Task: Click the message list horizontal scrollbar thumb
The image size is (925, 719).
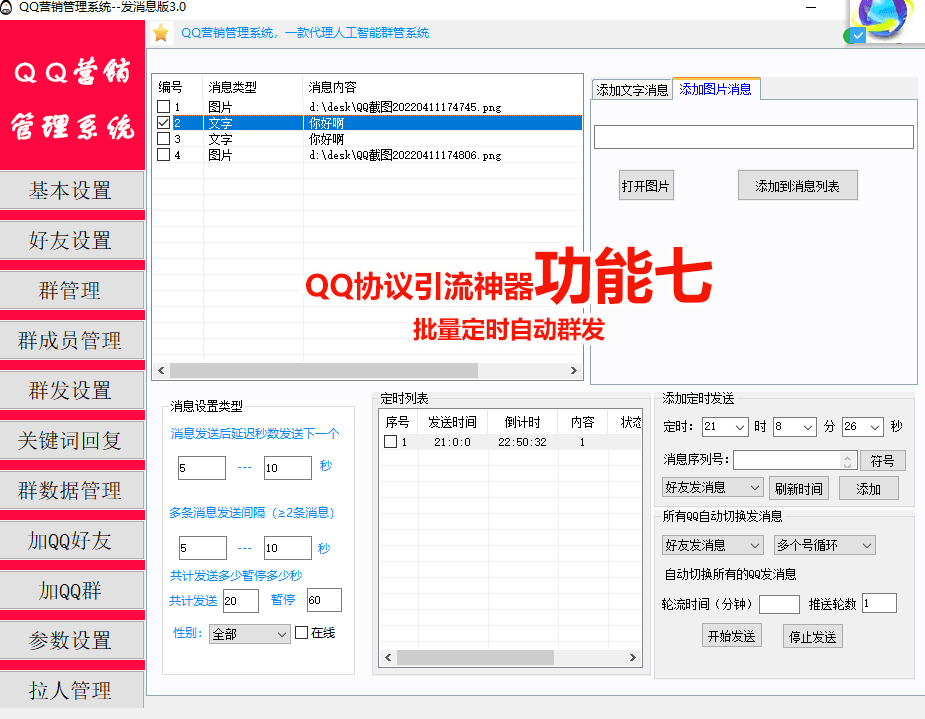Action: tap(324, 370)
